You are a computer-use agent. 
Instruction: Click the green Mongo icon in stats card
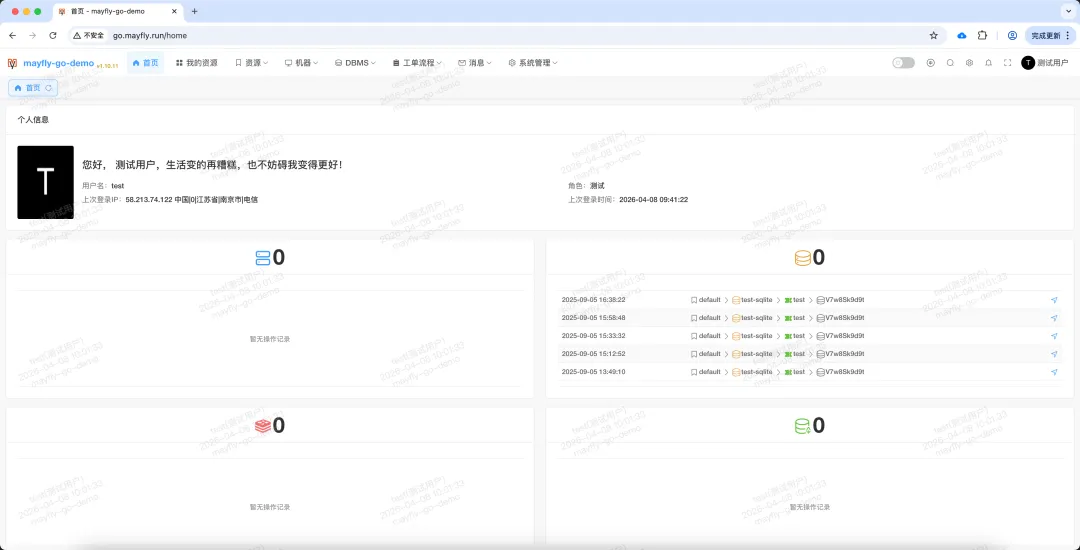pyautogui.click(x=802, y=426)
